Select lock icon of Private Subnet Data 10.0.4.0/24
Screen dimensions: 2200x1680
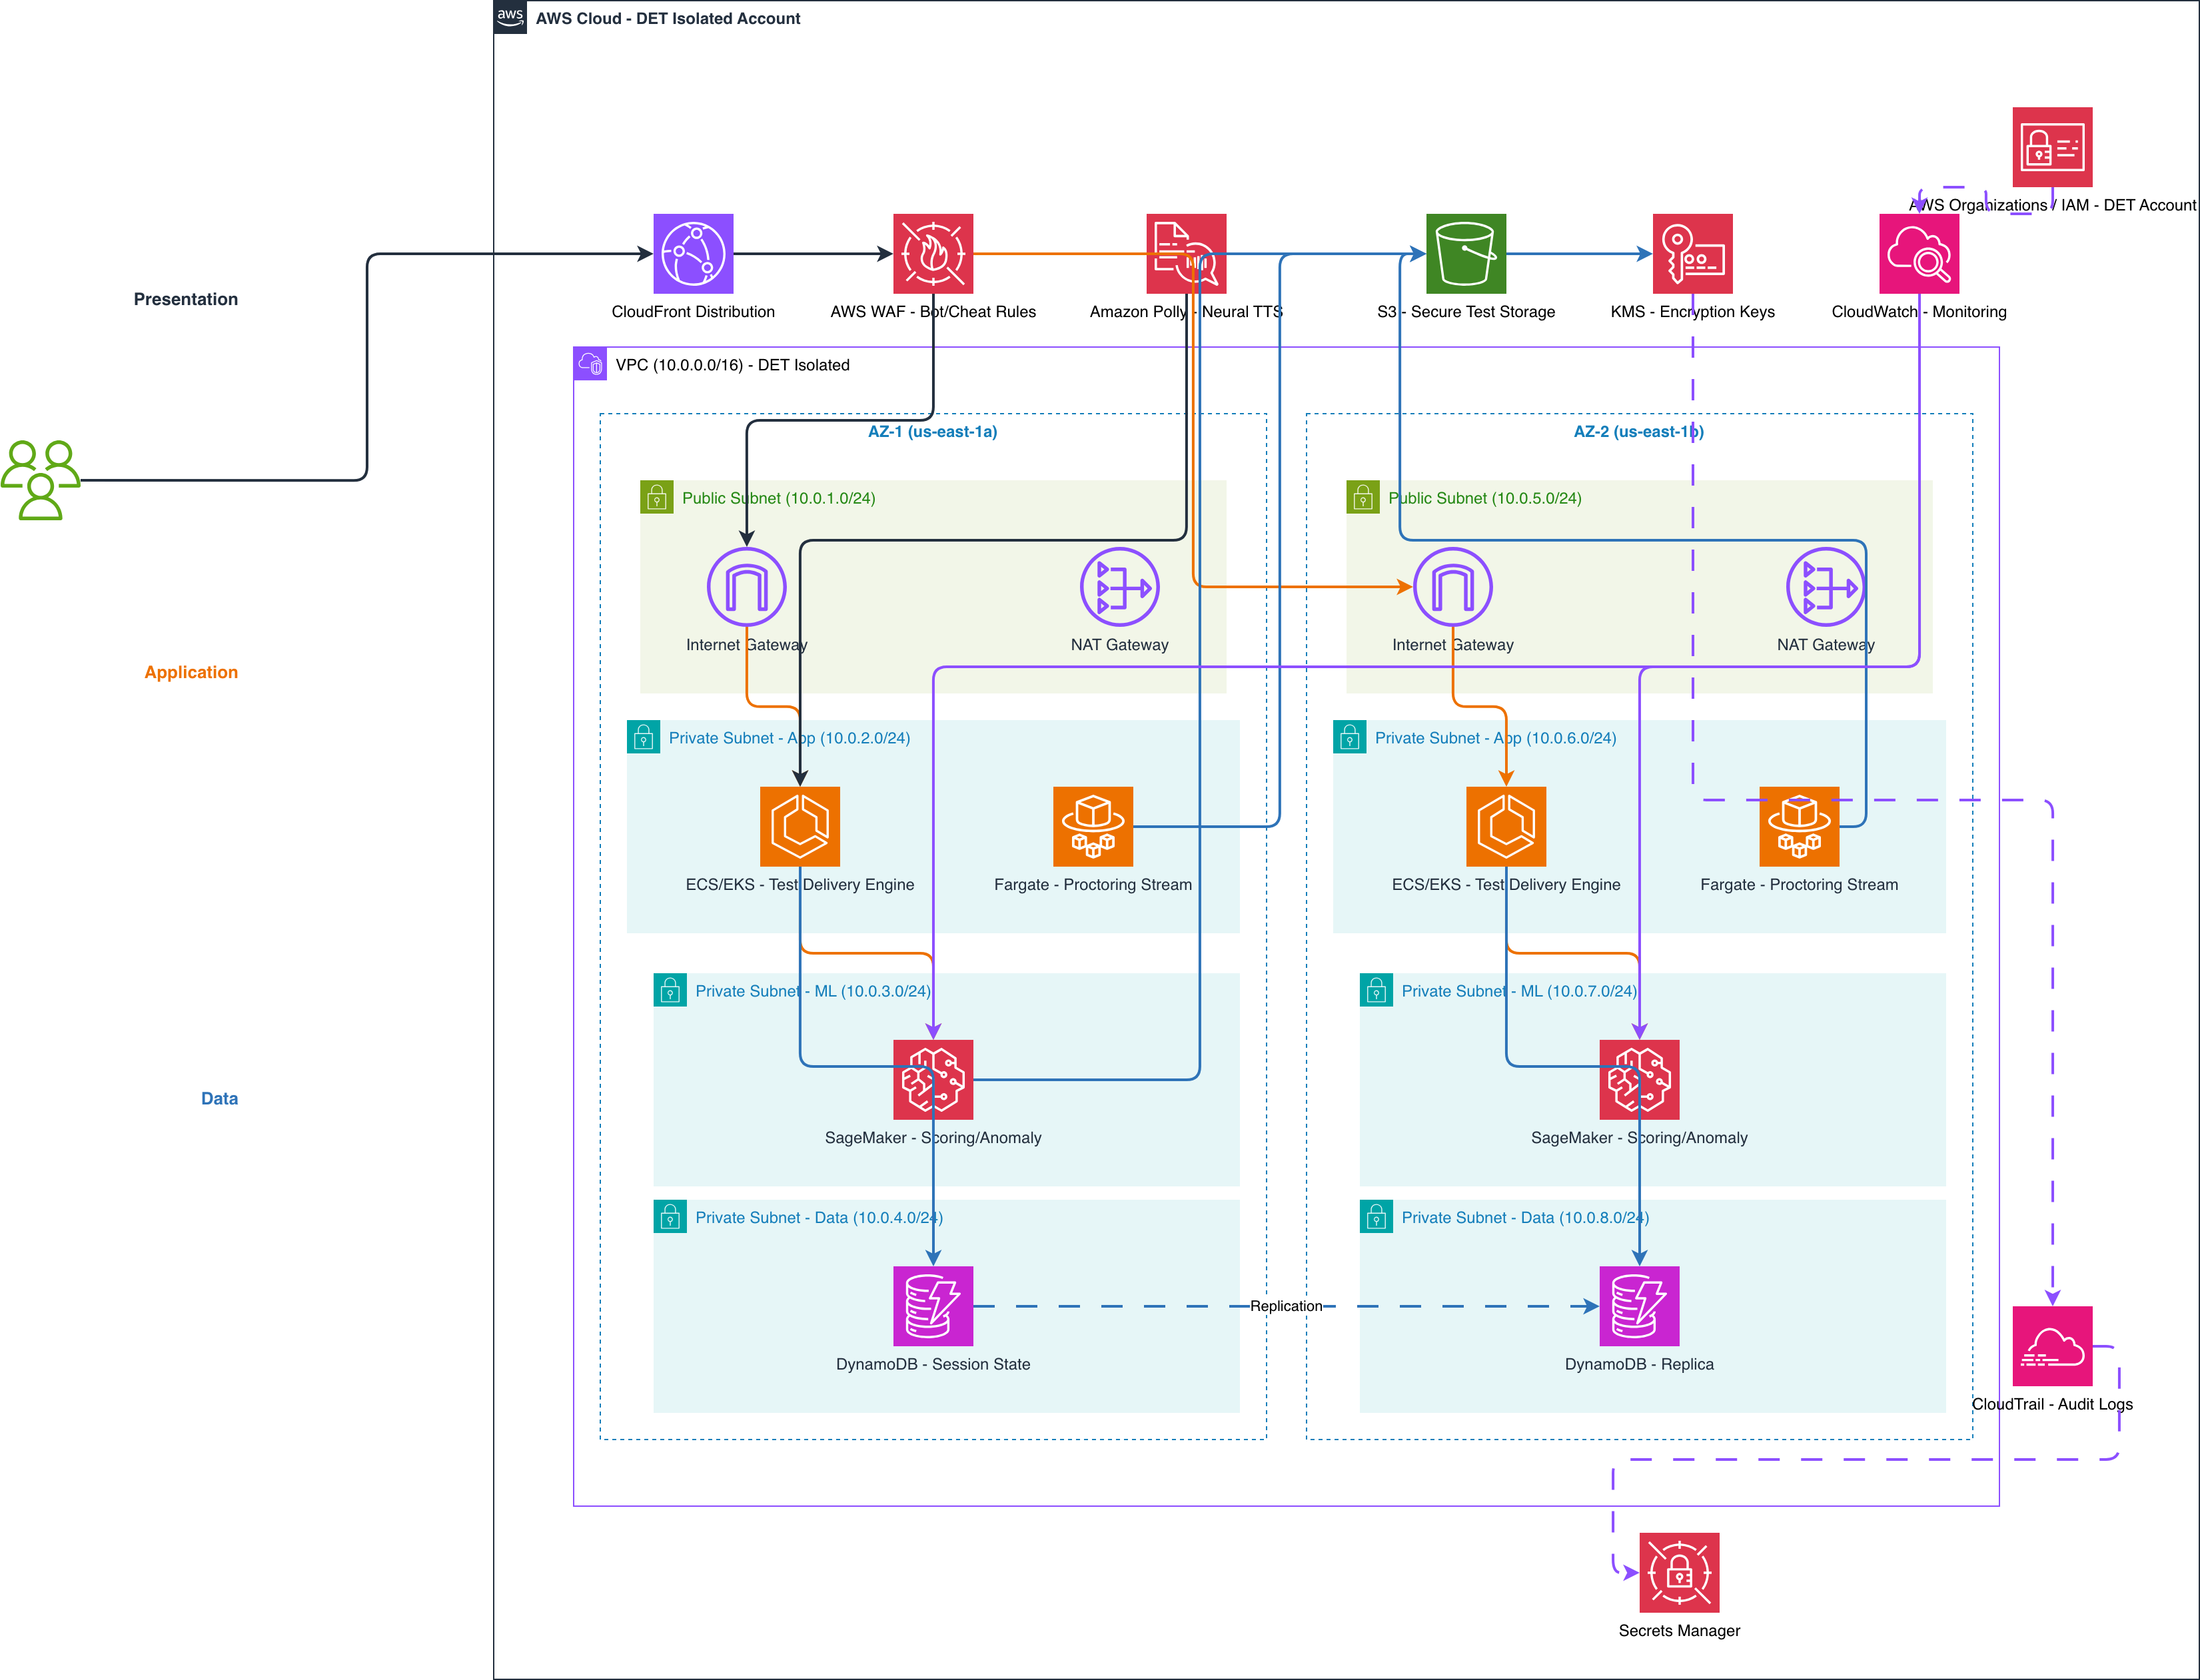(670, 1217)
